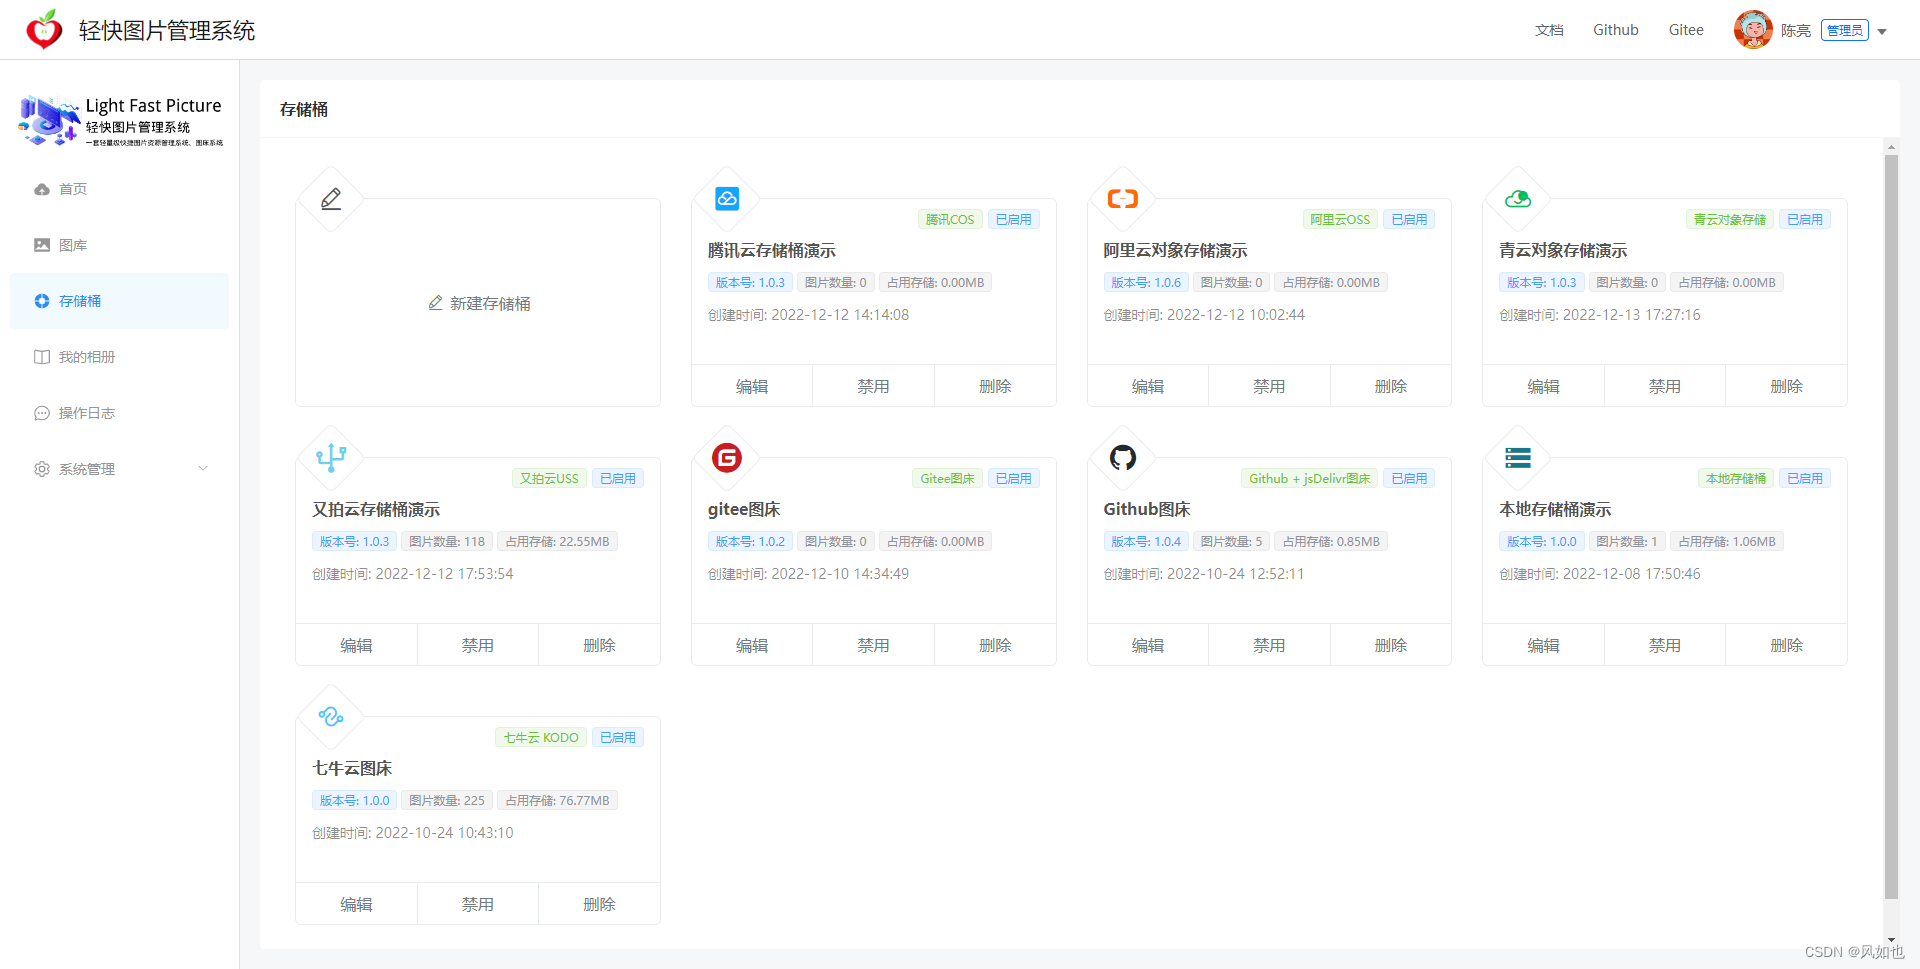Viewport: 1920px width, 969px height.
Task: Delete the 阿里云对象存储演示 bucket
Action: point(1391,386)
